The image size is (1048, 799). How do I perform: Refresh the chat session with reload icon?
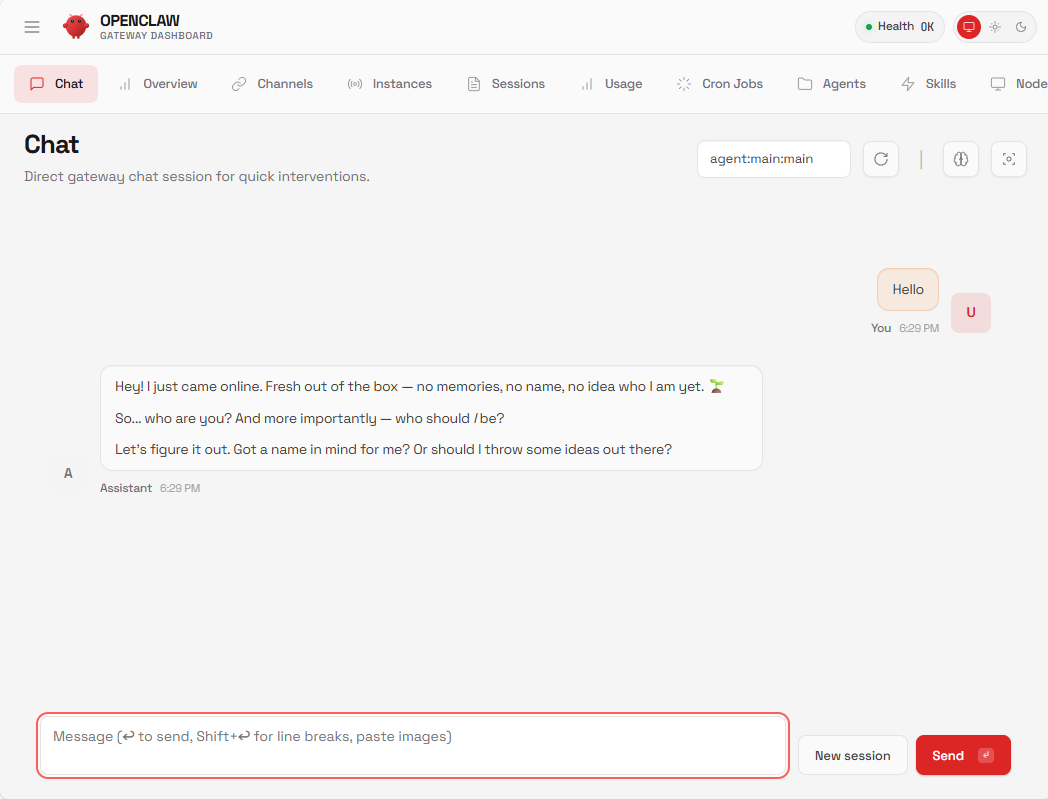tap(881, 159)
